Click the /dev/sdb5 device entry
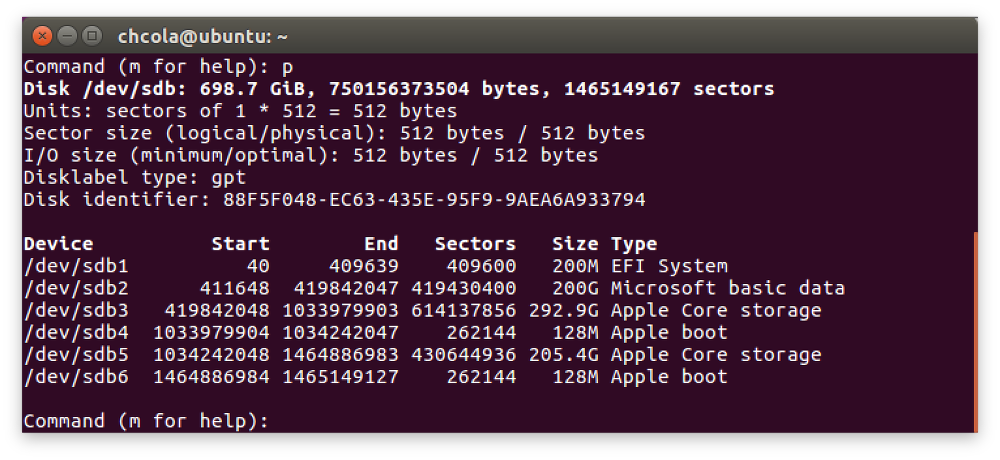This screenshot has width=1000, height=460. (x=76, y=355)
